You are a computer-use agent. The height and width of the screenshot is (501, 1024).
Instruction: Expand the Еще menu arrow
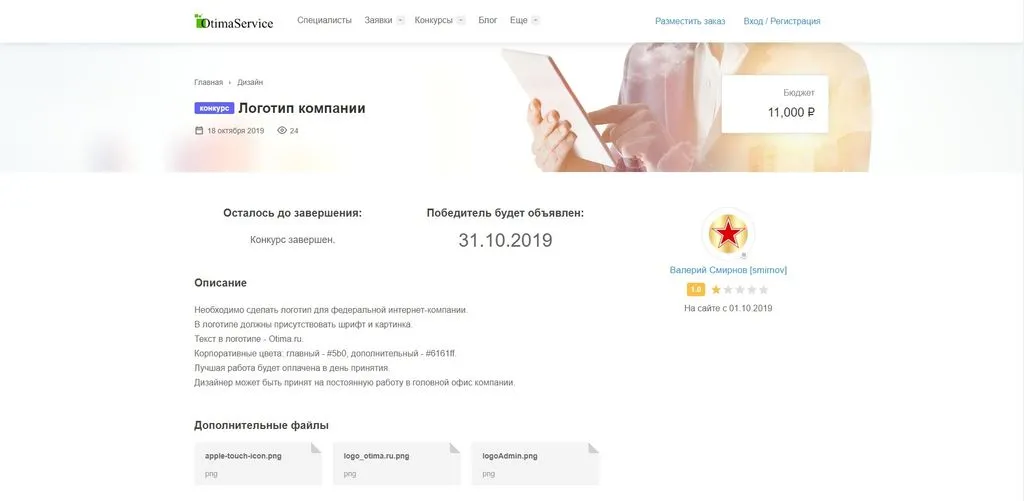tap(536, 20)
